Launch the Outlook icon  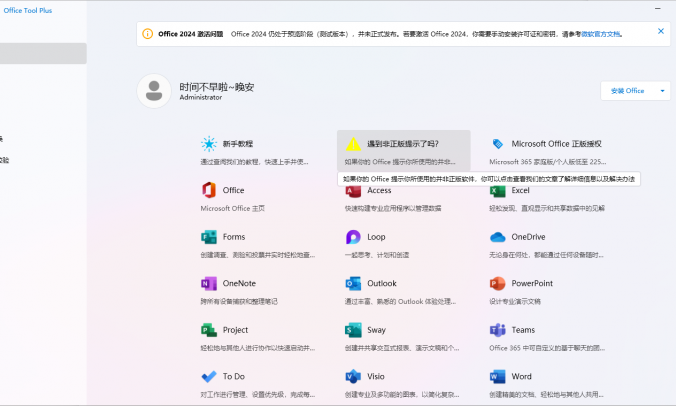tap(353, 283)
